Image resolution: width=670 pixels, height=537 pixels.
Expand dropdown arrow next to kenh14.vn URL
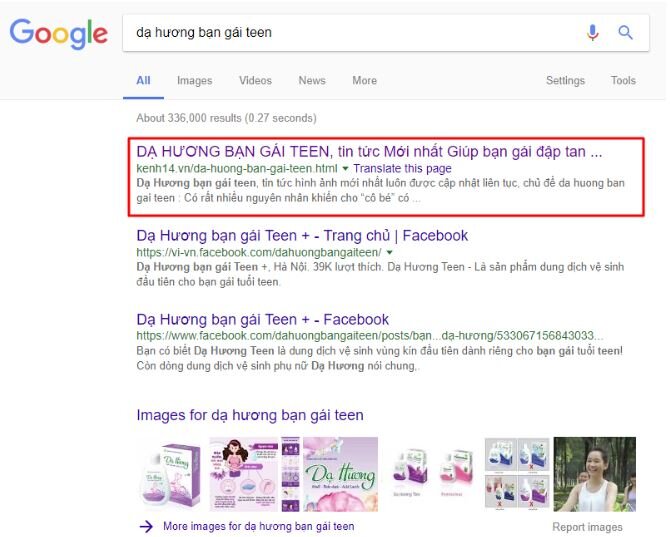(345, 168)
